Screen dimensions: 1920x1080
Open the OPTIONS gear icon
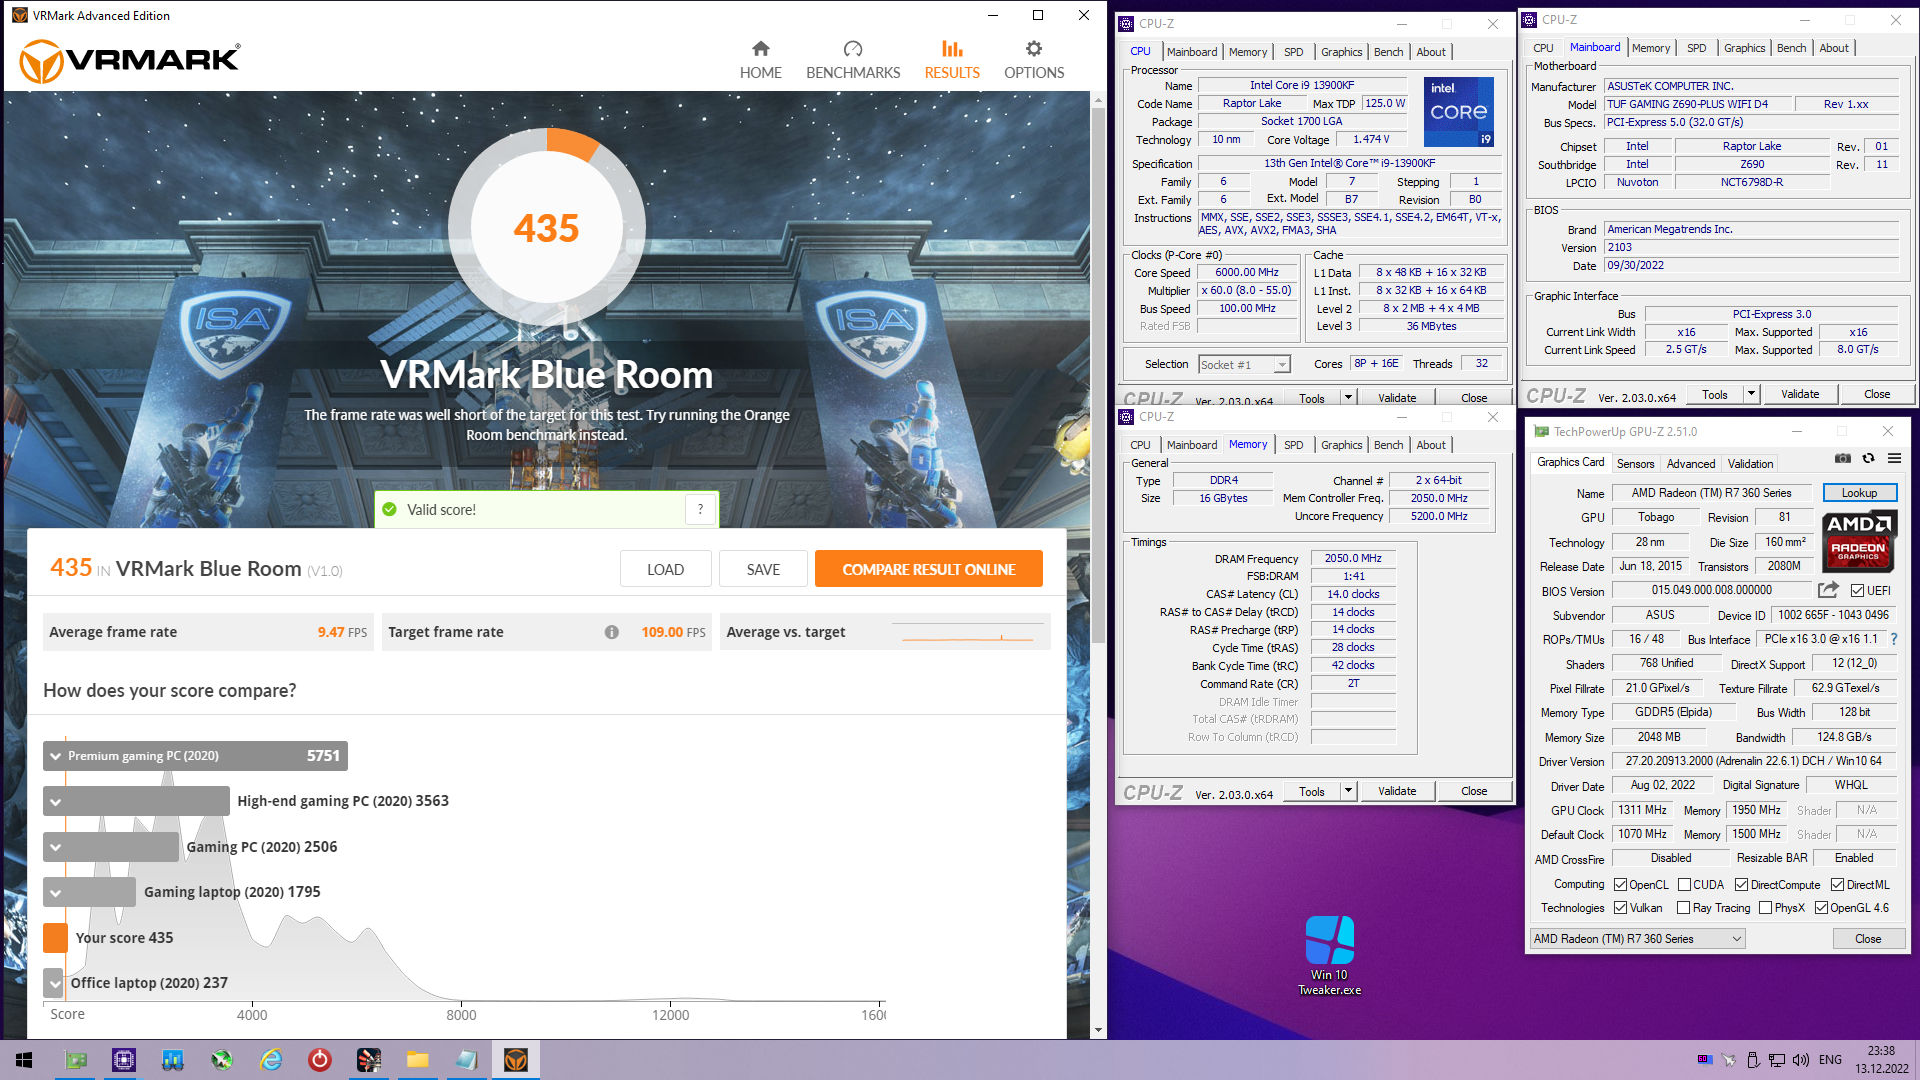(1034, 49)
